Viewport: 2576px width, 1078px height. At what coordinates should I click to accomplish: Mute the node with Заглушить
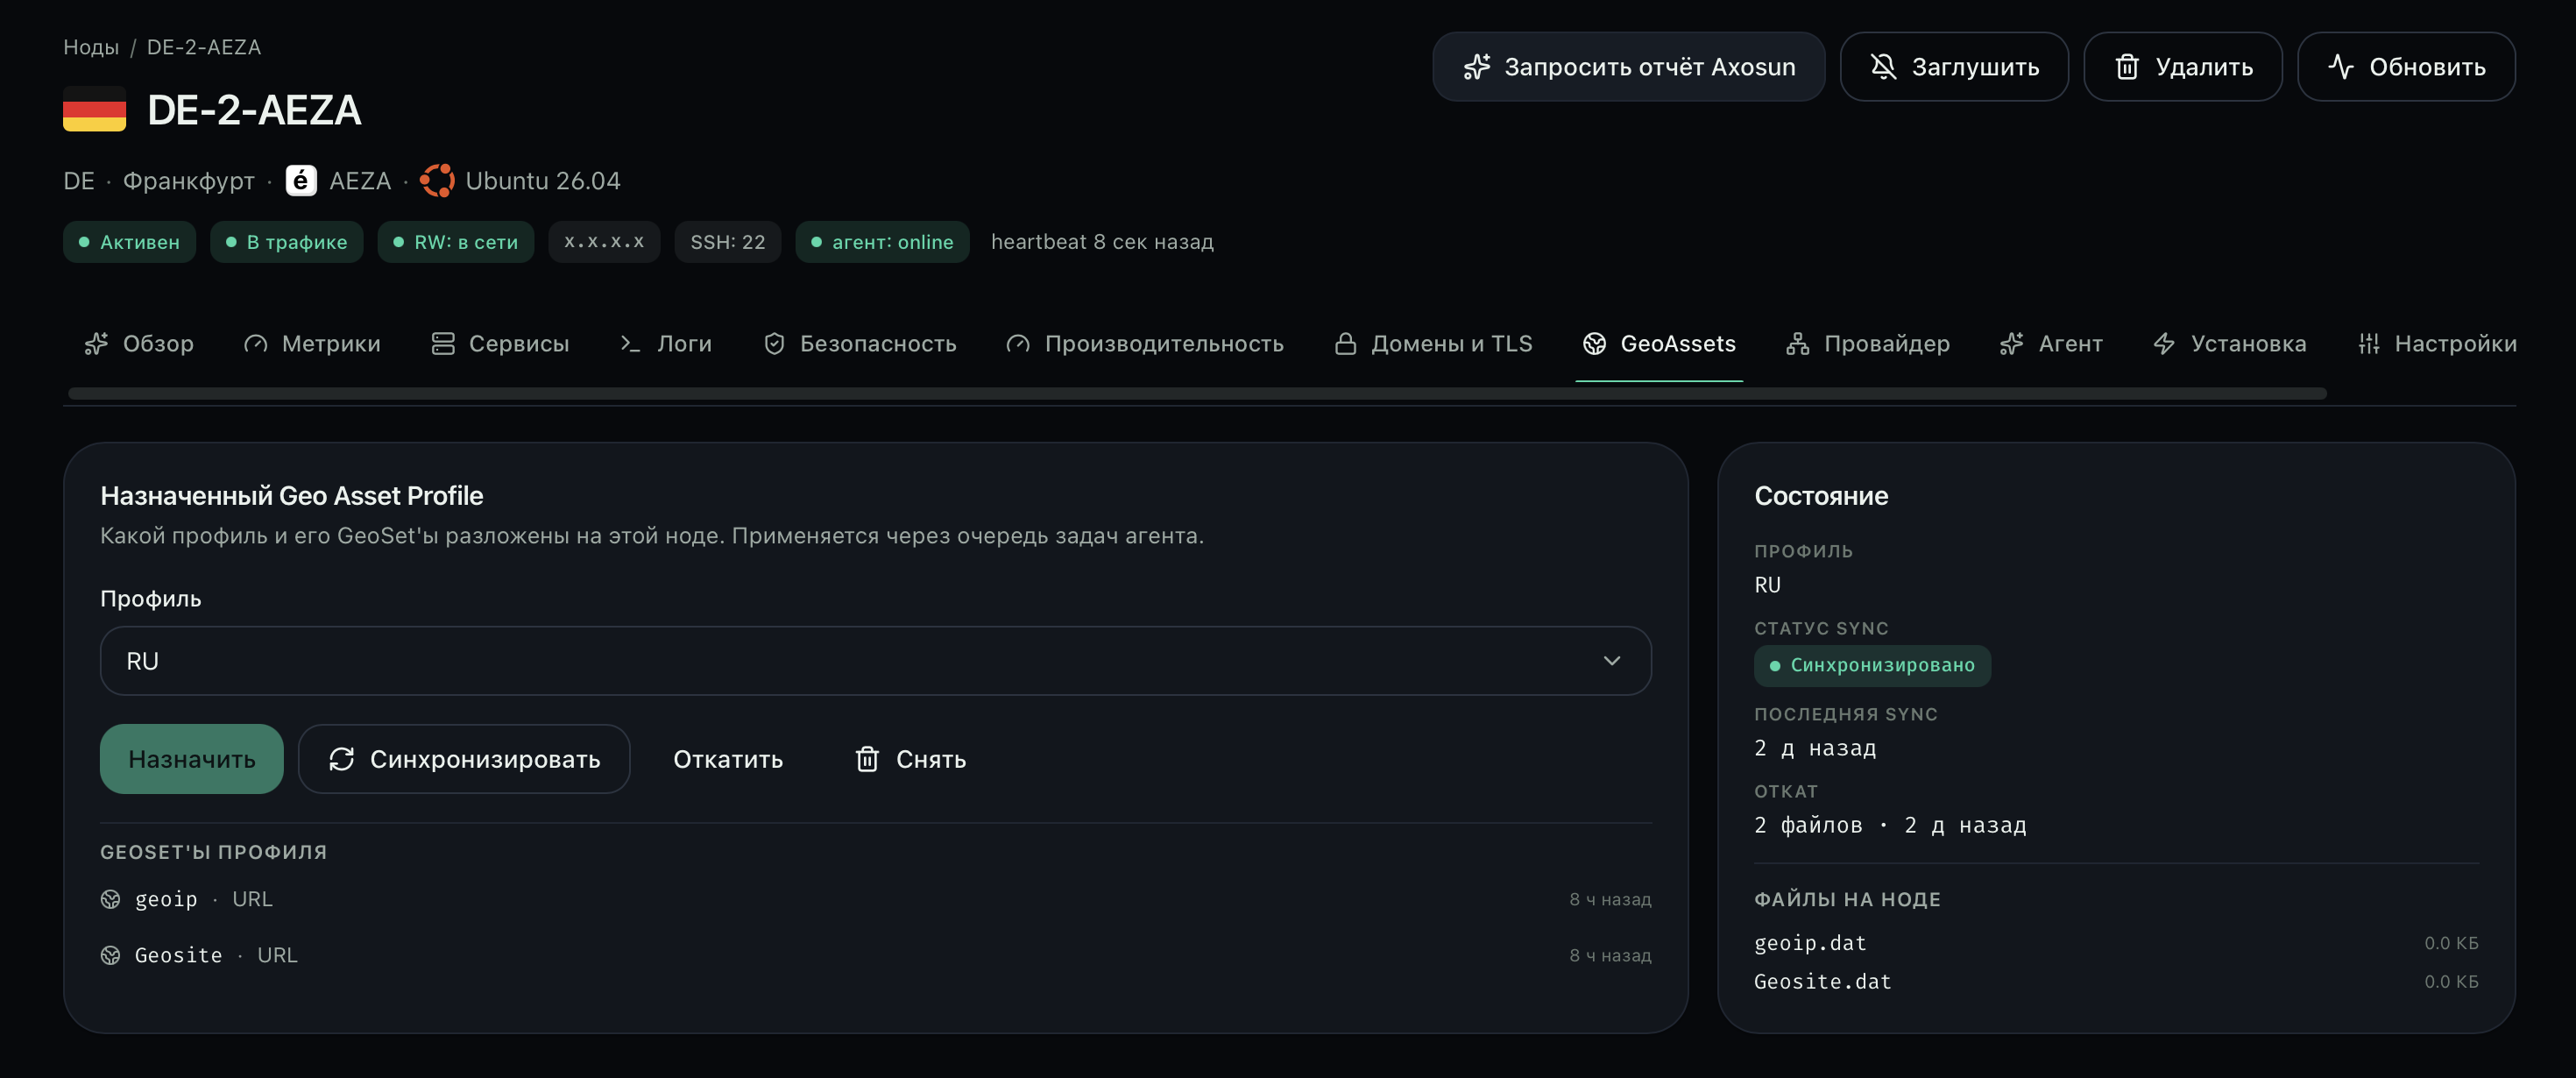[1954, 67]
